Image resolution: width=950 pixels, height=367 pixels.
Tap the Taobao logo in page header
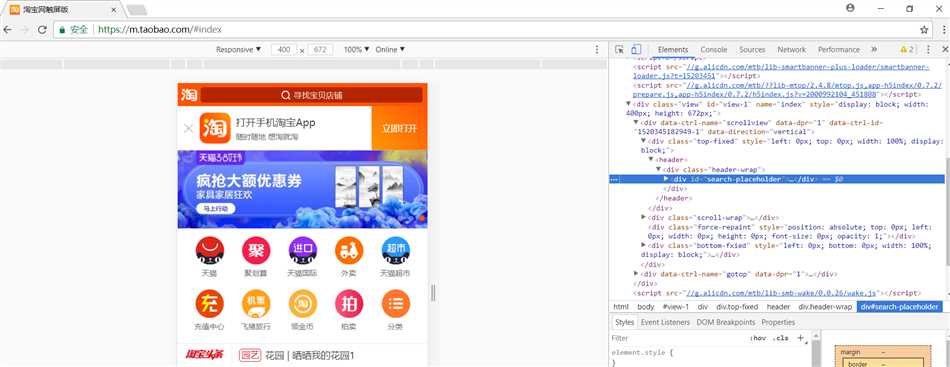coord(188,95)
